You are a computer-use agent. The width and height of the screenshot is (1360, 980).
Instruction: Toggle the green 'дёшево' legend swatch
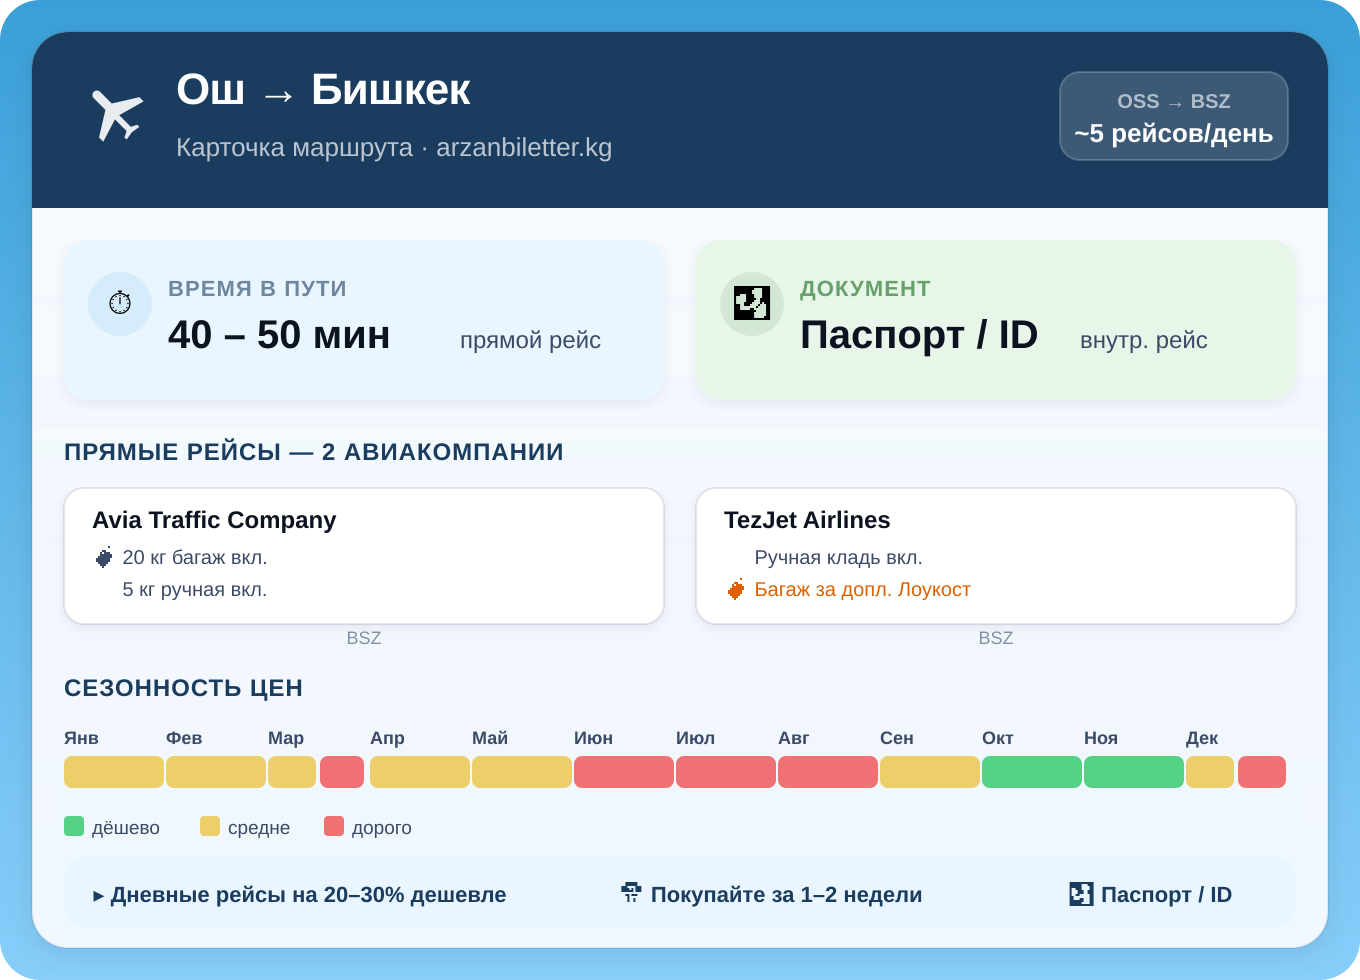tap(73, 826)
